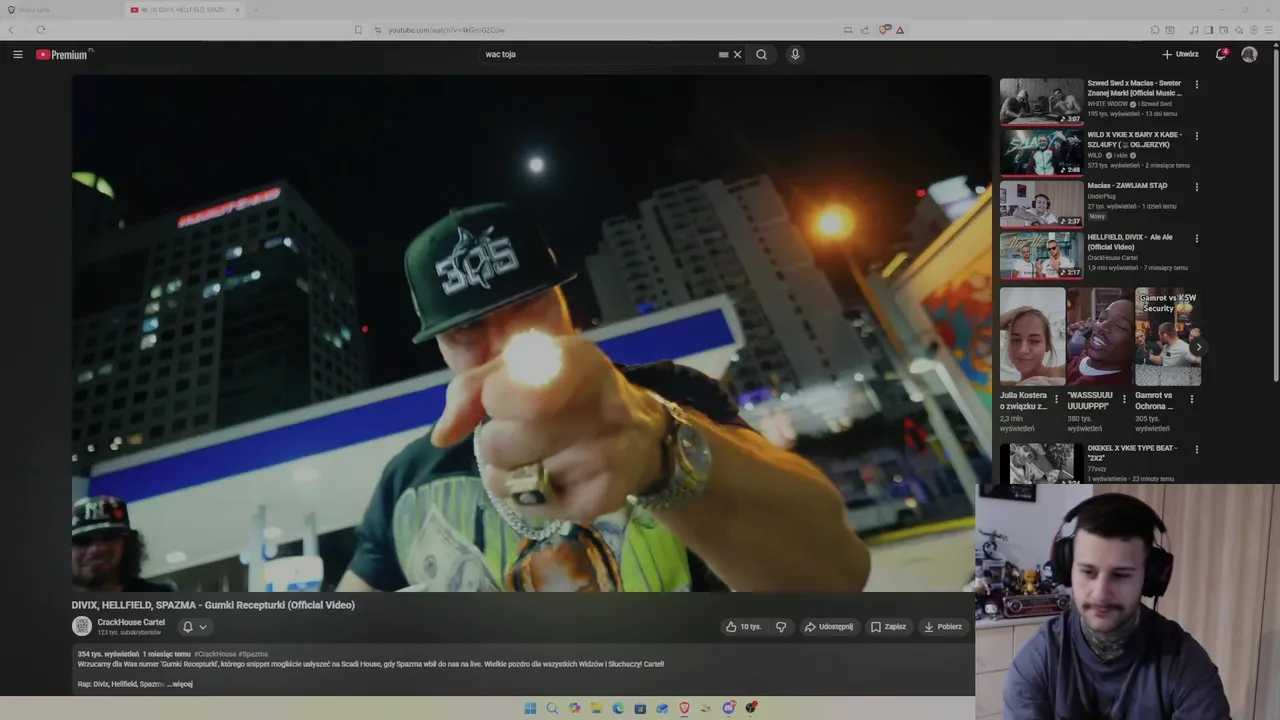1280x720 pixels.
Task: Open OBS Studio taskbar icon
Action: click(x=751, y=708)
